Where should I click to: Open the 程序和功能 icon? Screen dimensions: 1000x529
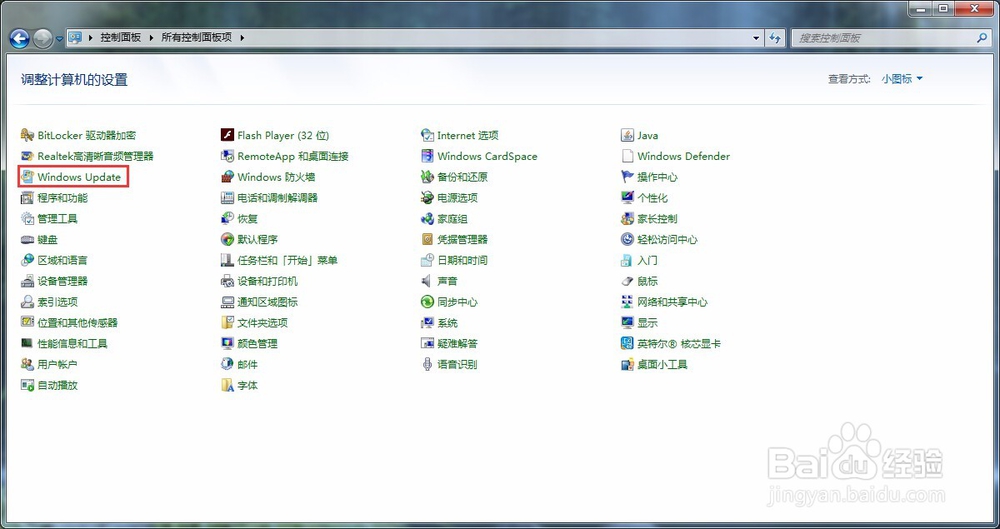pos(27,198)
